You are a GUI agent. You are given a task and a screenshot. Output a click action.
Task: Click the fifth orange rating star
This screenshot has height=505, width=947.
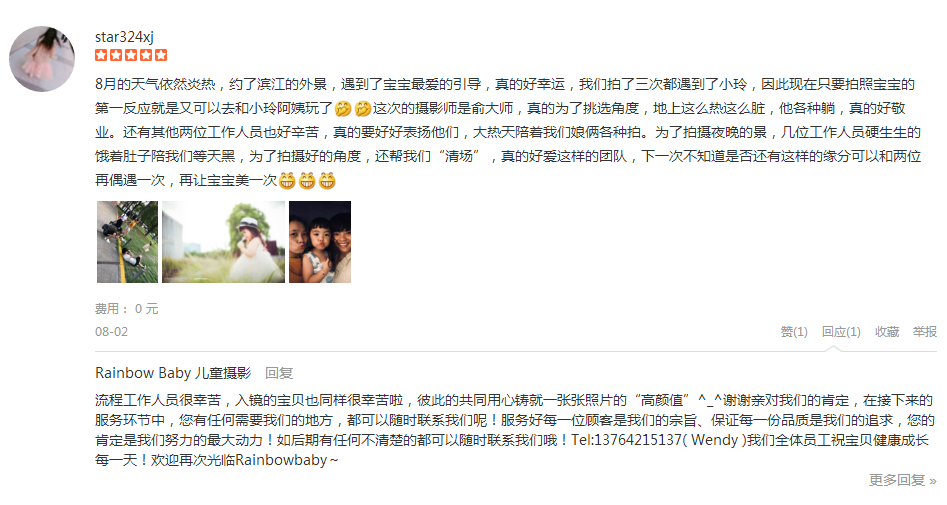161,56
